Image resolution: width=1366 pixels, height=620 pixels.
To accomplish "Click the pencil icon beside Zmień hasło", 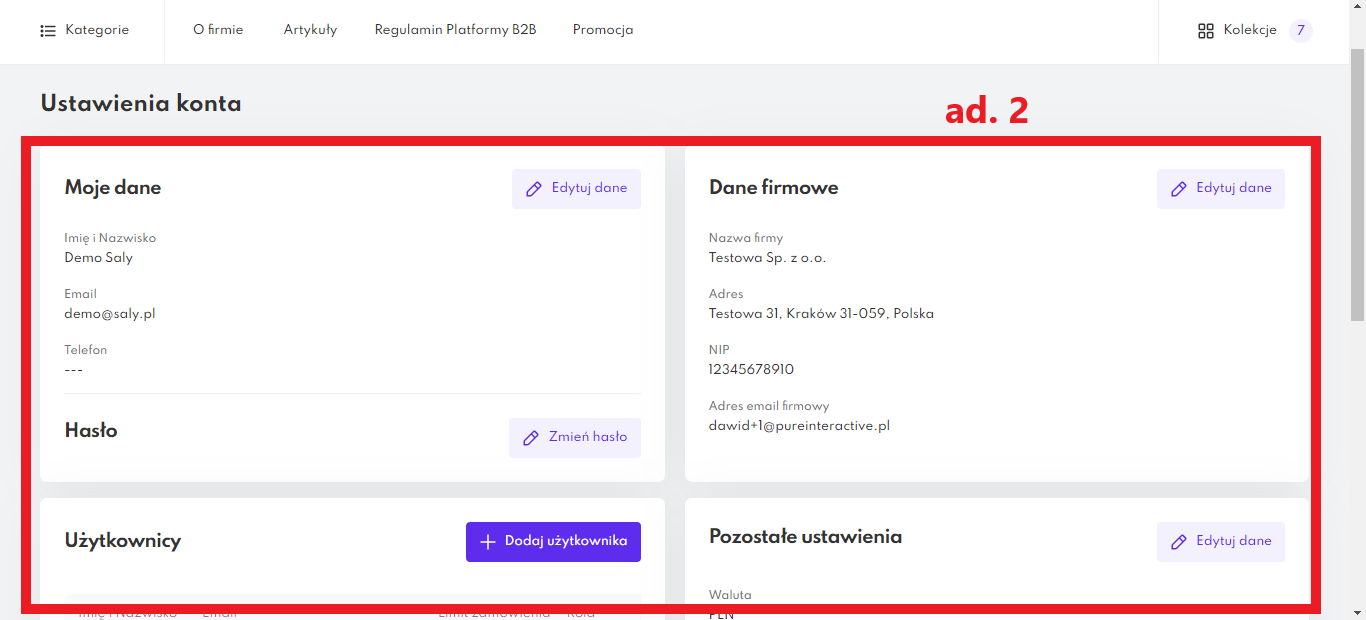I will [531, 438].
